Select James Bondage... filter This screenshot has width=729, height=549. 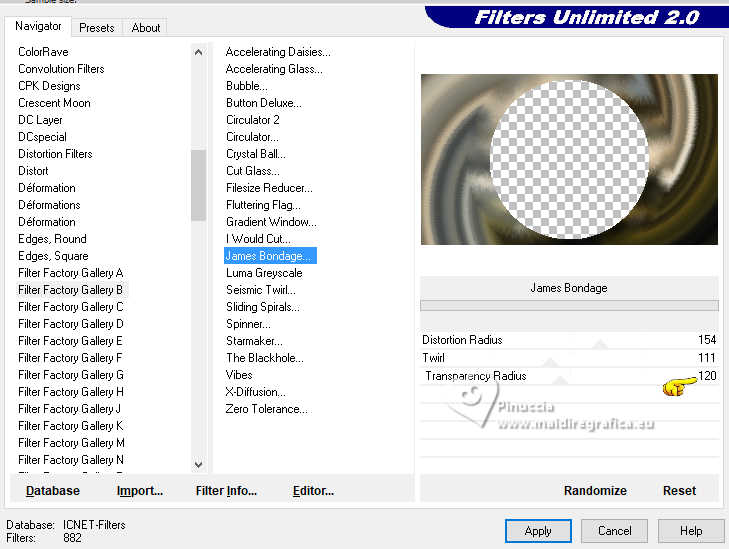click(270, 256)
